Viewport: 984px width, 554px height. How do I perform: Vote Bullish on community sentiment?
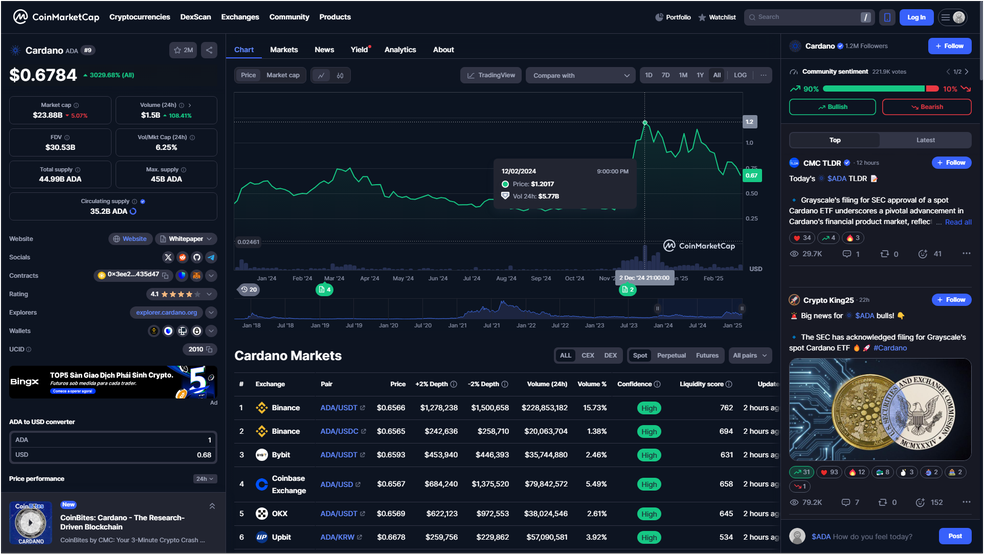tap(832, 107)
